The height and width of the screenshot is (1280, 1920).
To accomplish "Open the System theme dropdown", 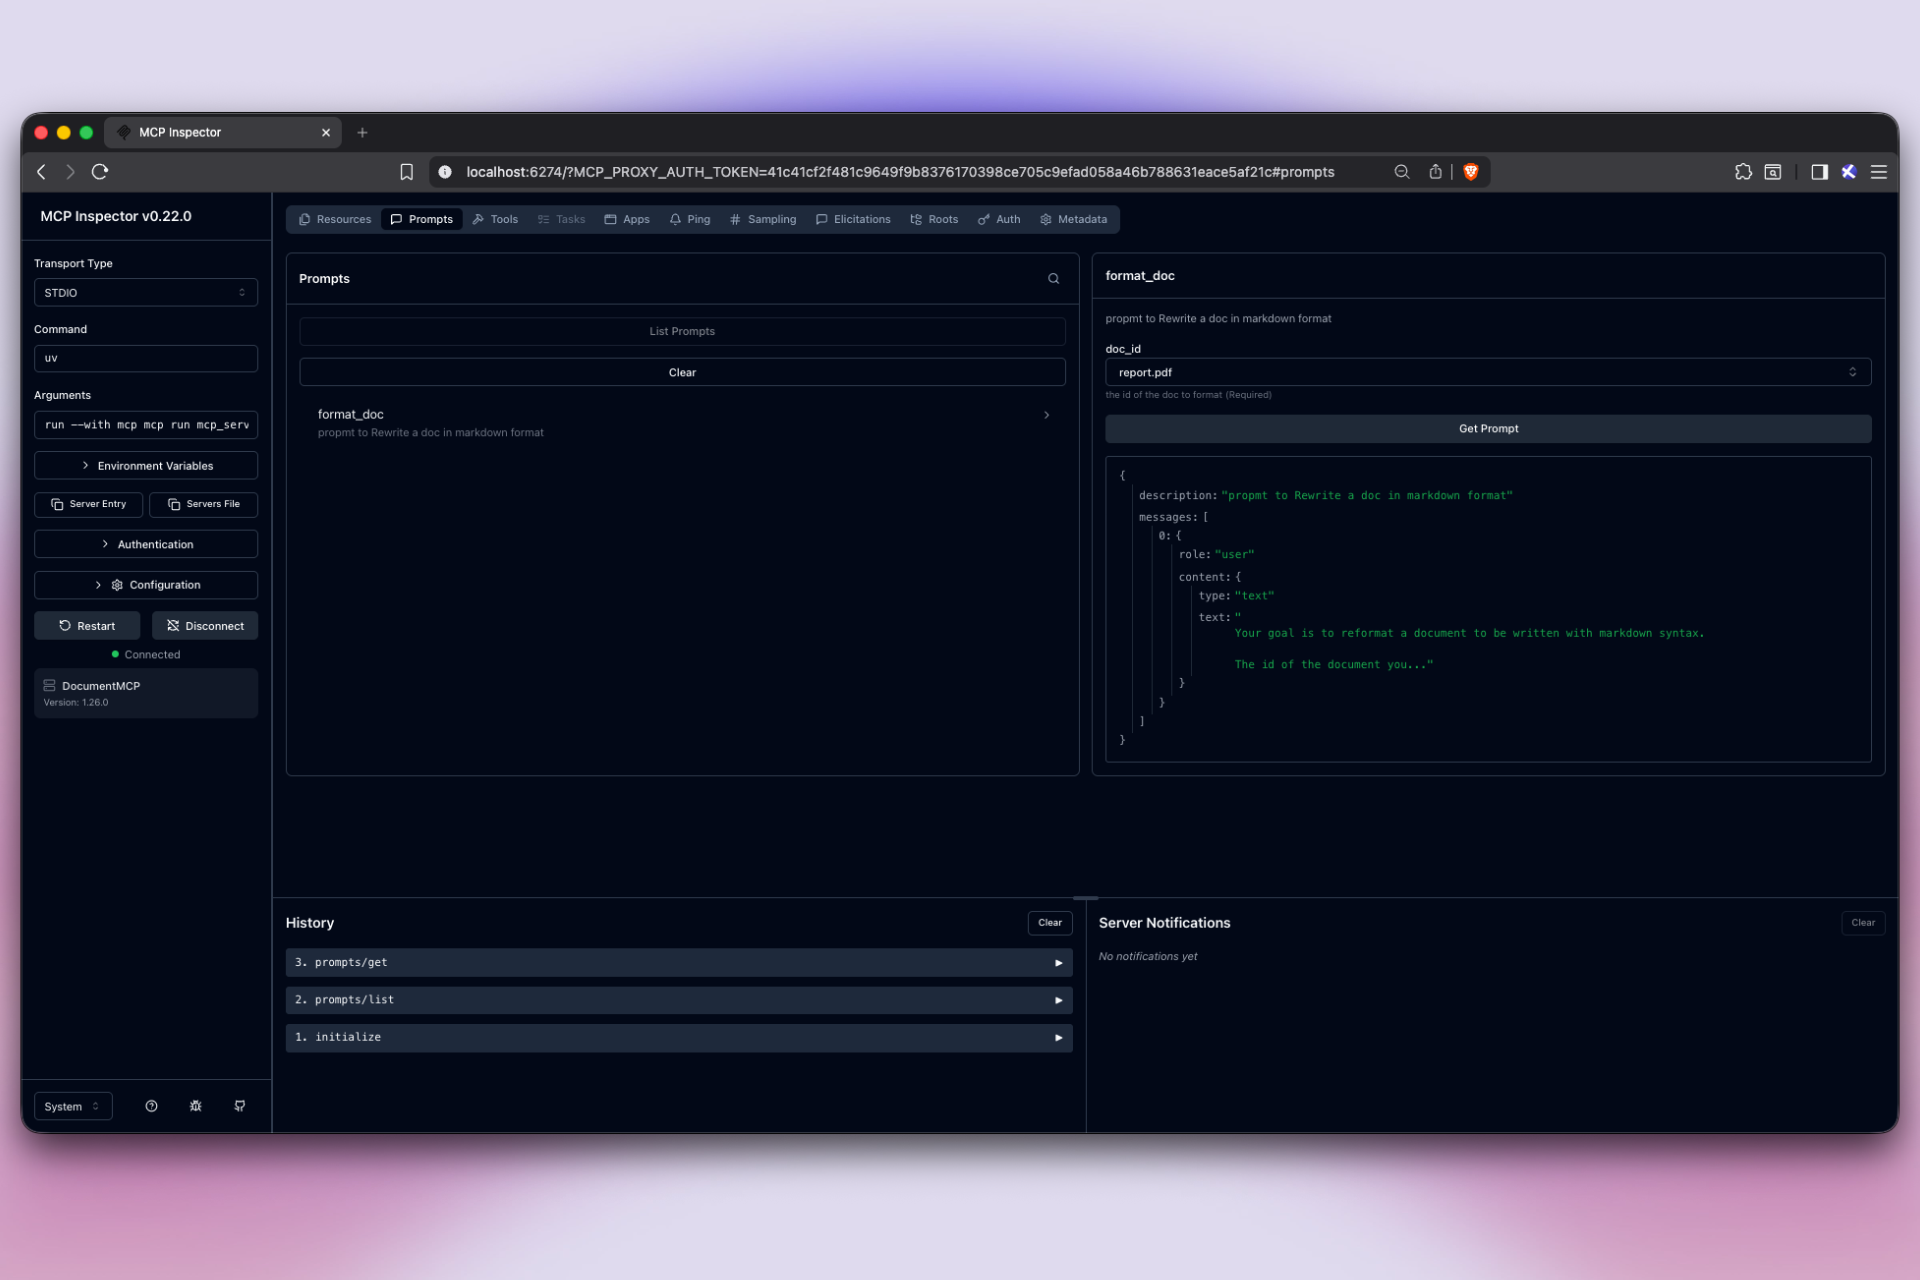I will pos(73,1106).
